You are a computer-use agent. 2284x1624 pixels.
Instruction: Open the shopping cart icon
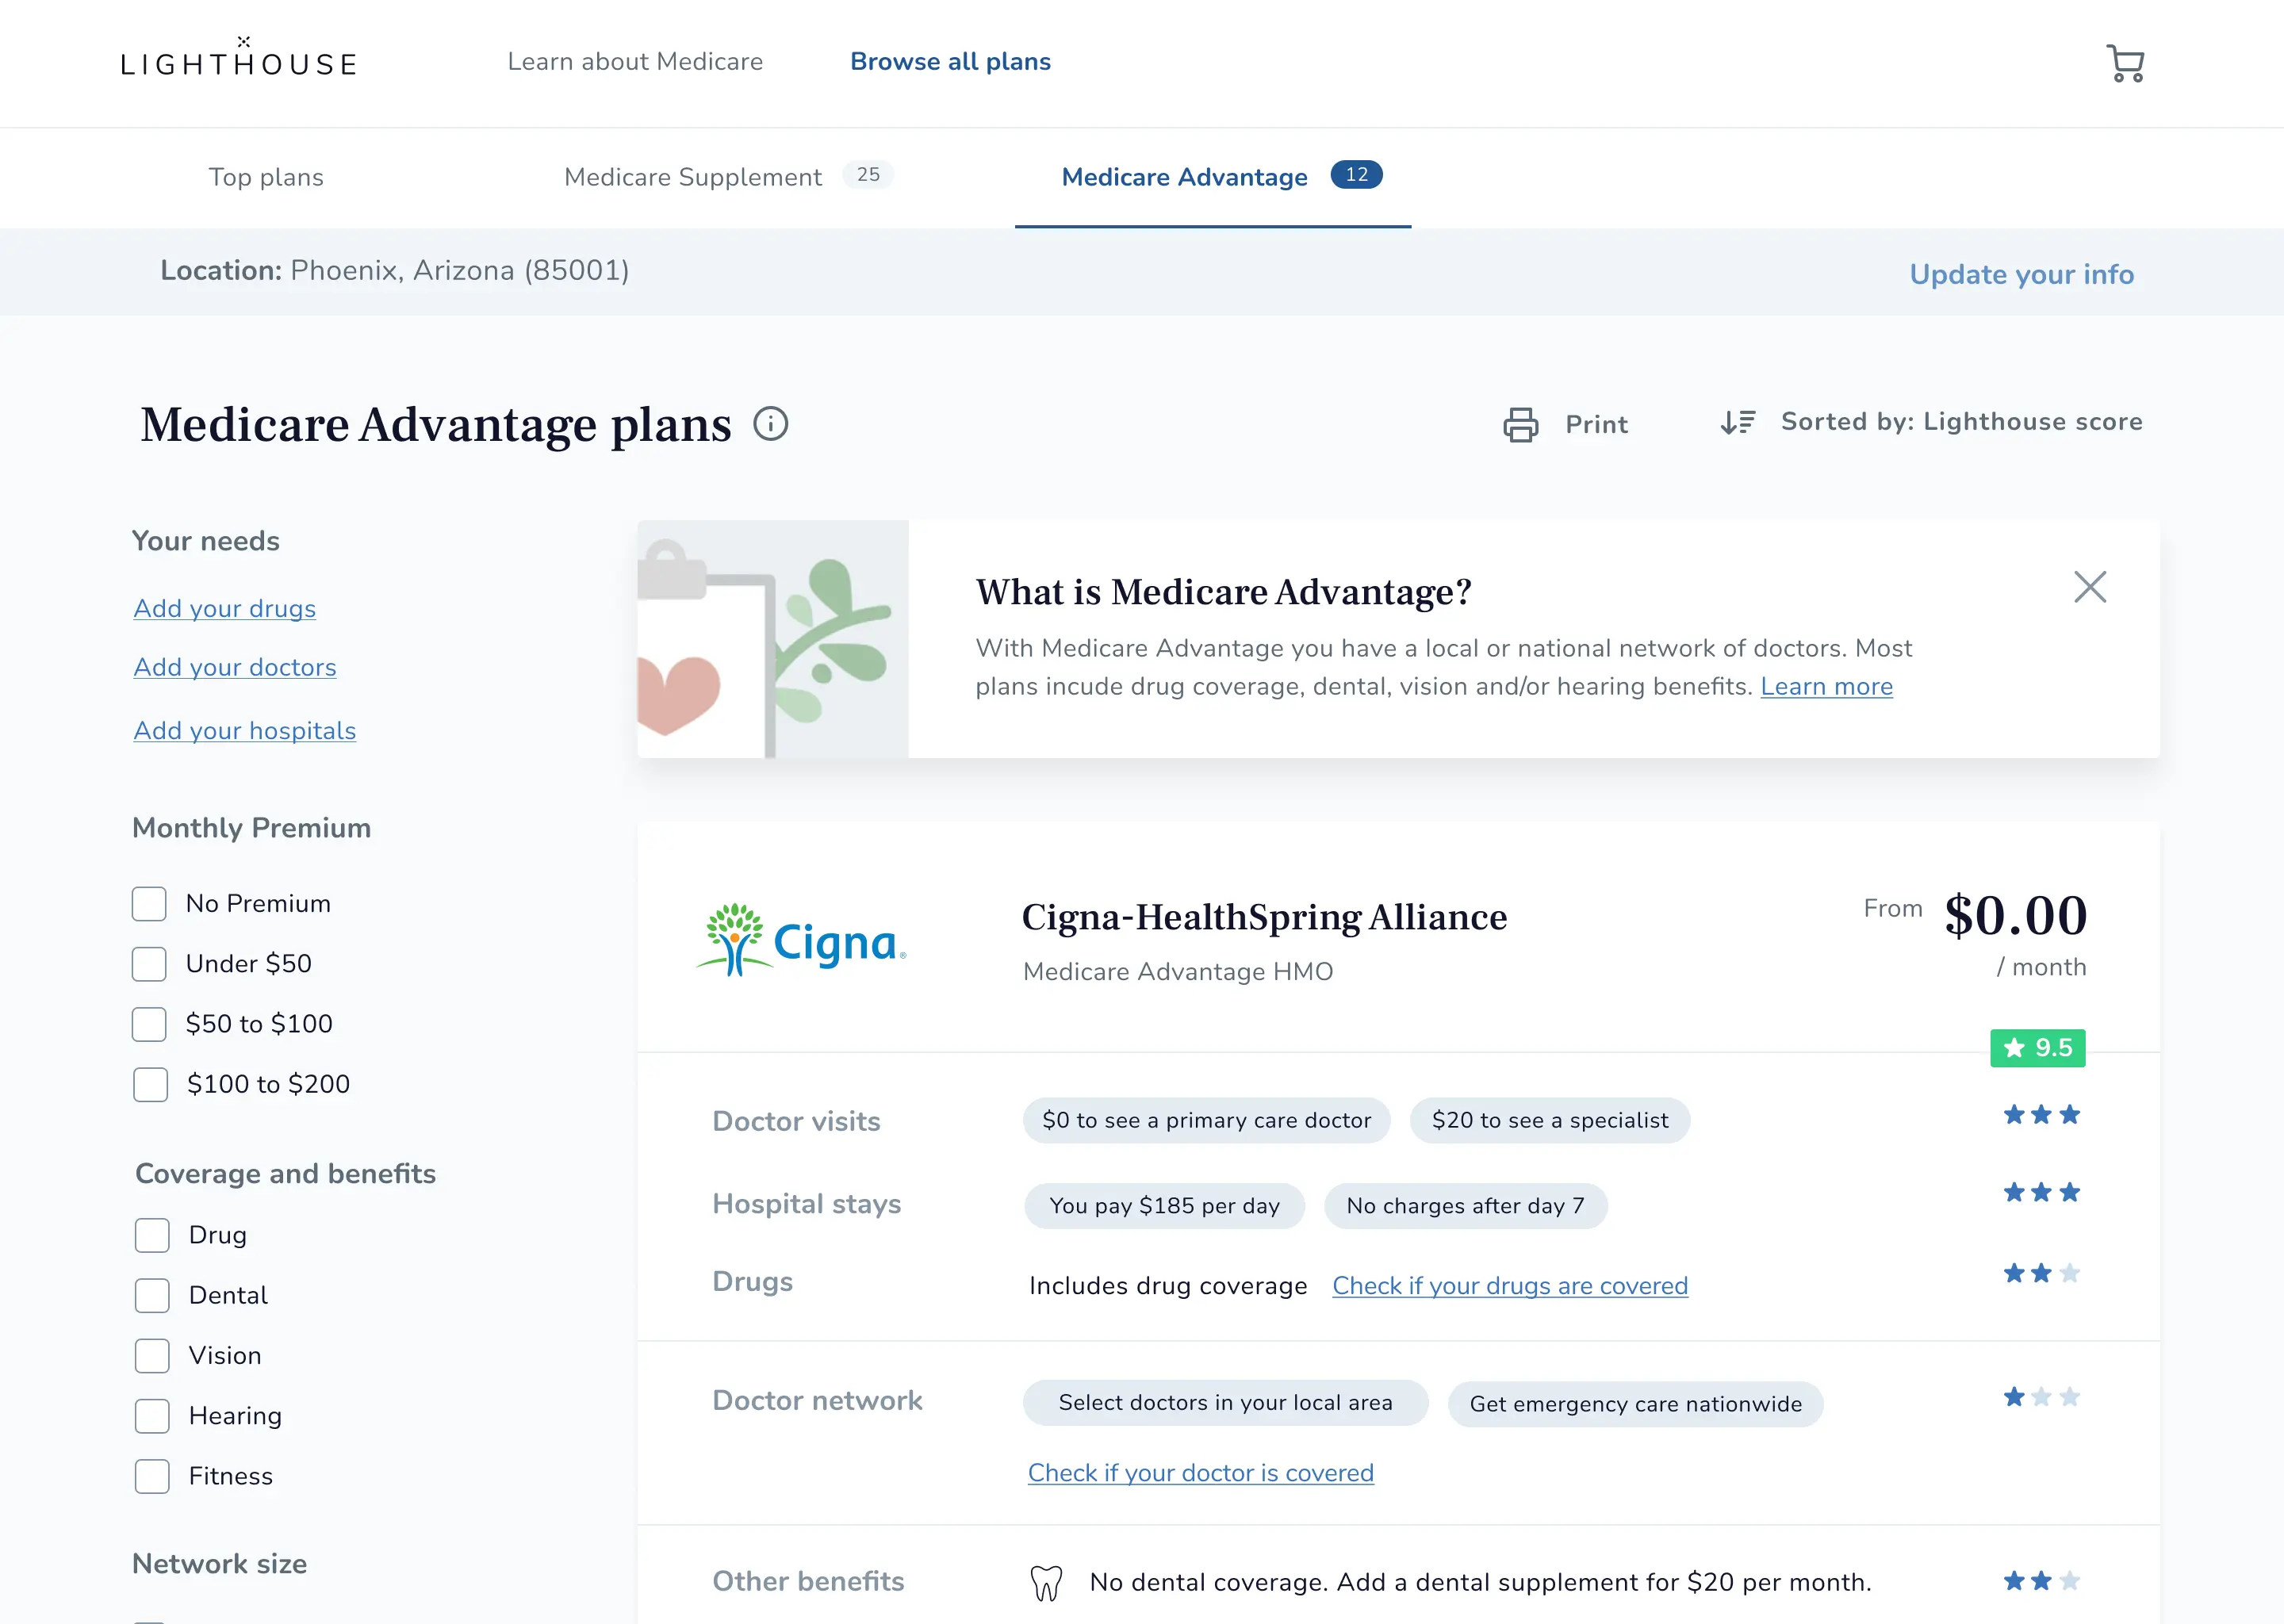[x=2124, y=63]
